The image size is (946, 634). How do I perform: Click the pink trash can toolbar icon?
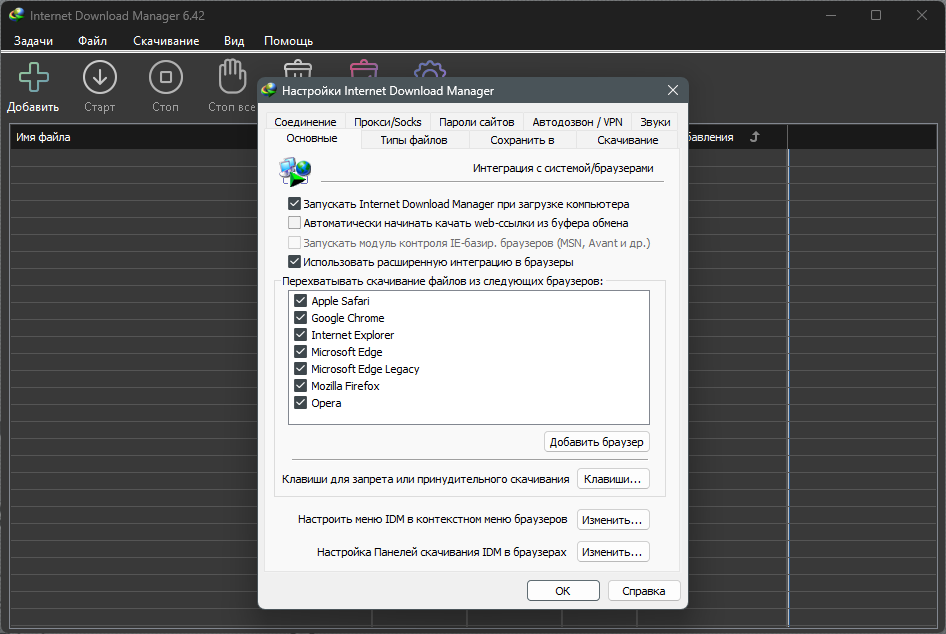(363, 69)
